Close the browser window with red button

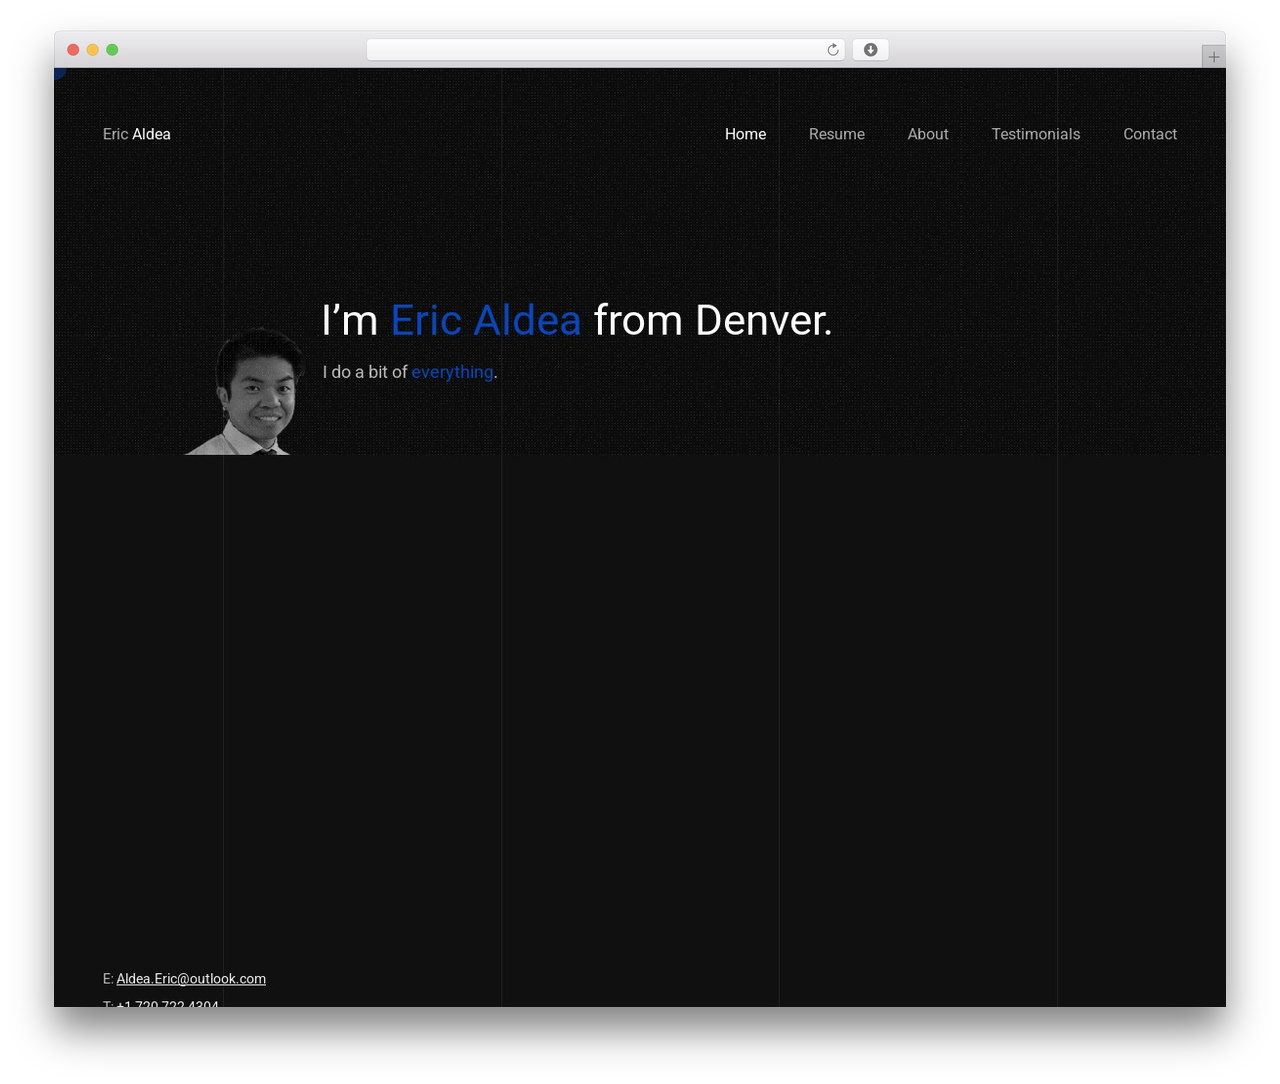point(73,50)
